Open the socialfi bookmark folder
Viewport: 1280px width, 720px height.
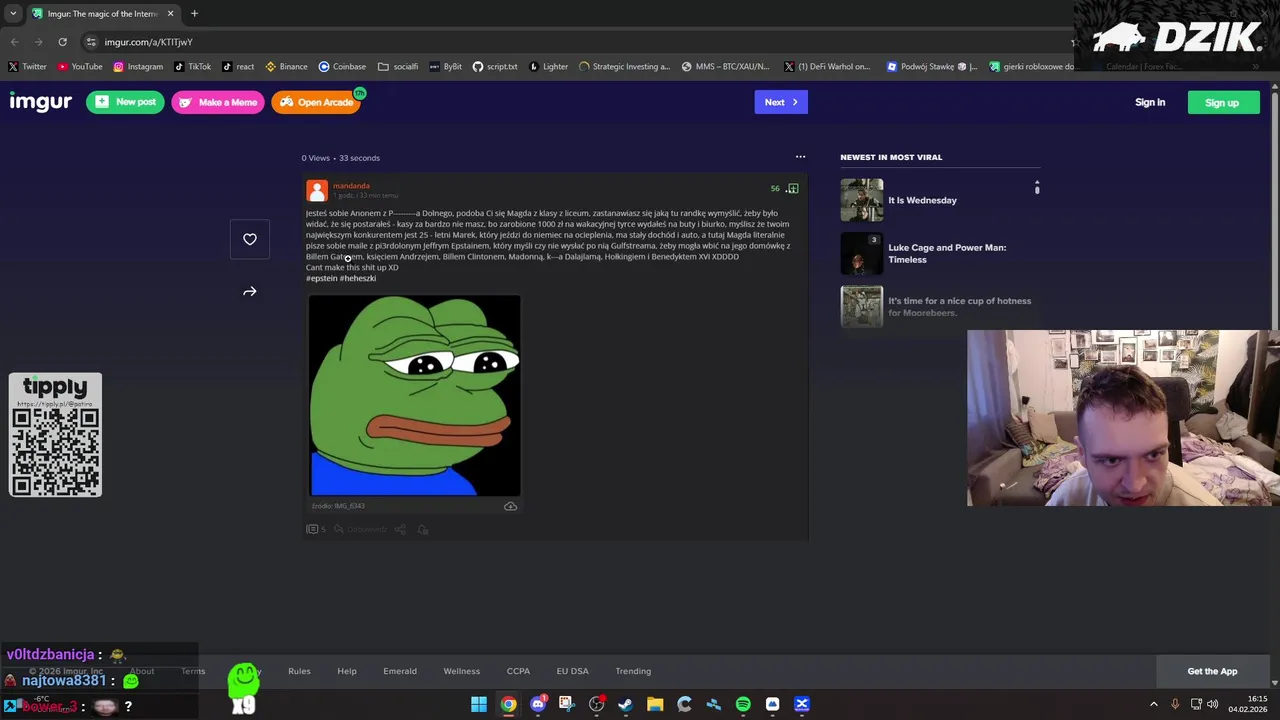[x=398, y=67]
